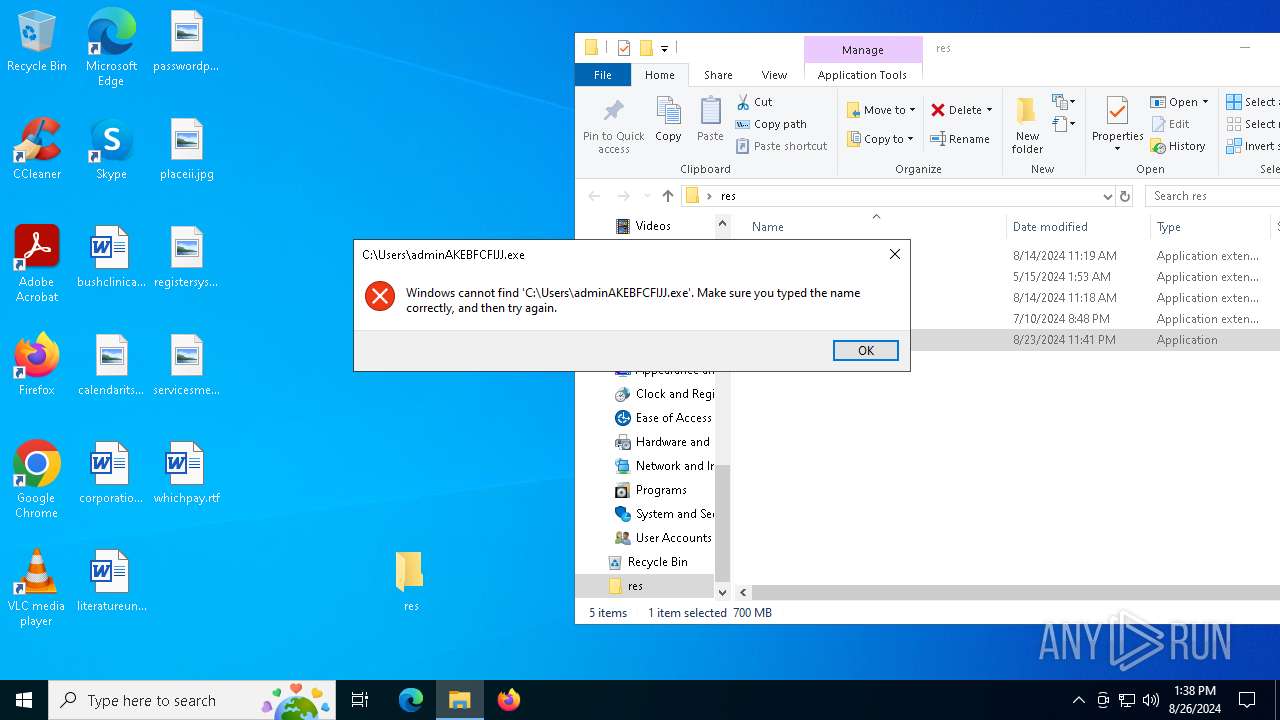The width and height of the screenshot is (1280, 720).
Task: Focus the Search res field
Action: [x=1212, y=196]
